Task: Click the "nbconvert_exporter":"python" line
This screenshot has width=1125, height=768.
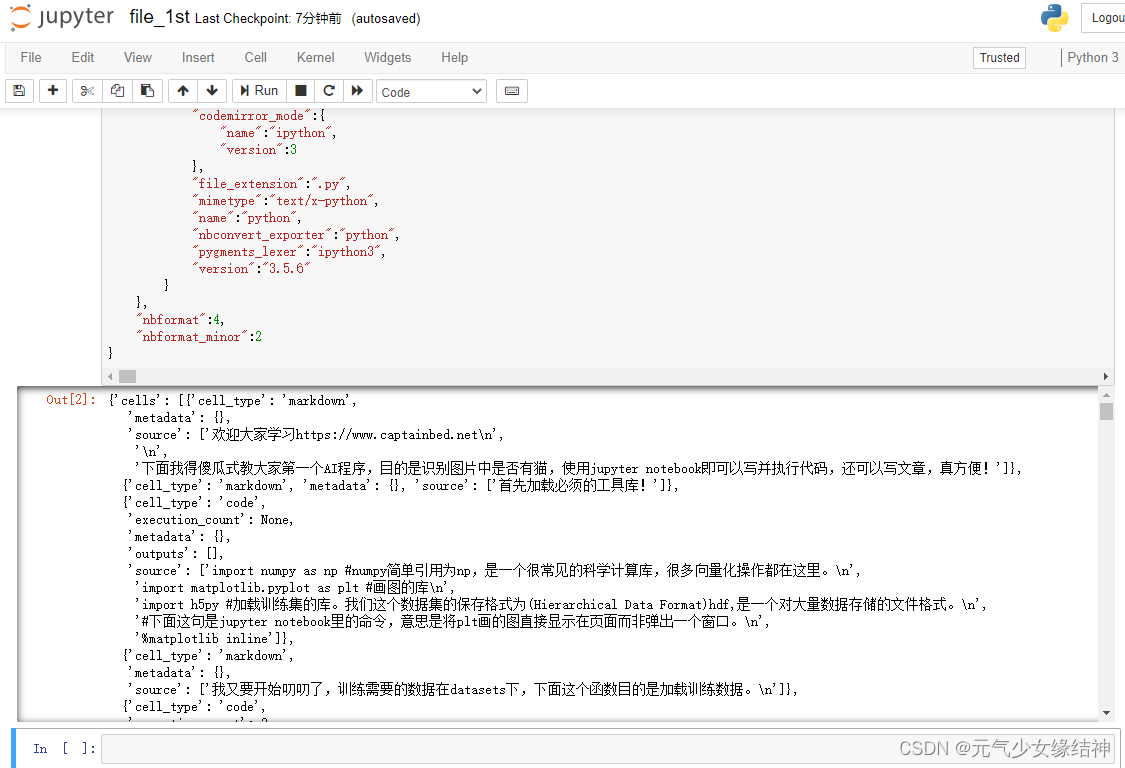Action: pyautogui.click(x=296, y=235)
